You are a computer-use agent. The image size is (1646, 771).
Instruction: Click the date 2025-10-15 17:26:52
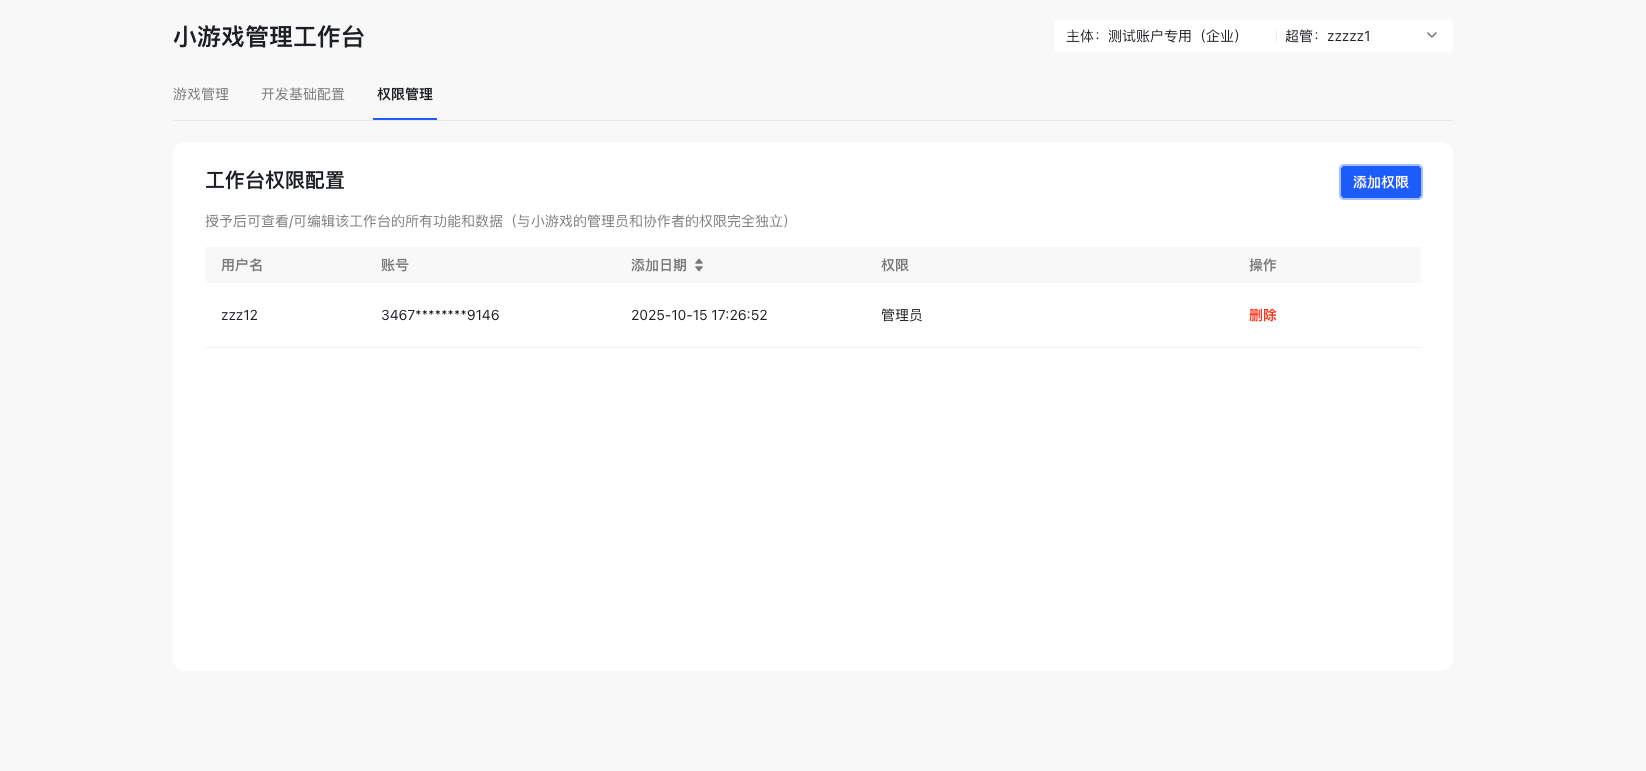[x=699, y=315]
